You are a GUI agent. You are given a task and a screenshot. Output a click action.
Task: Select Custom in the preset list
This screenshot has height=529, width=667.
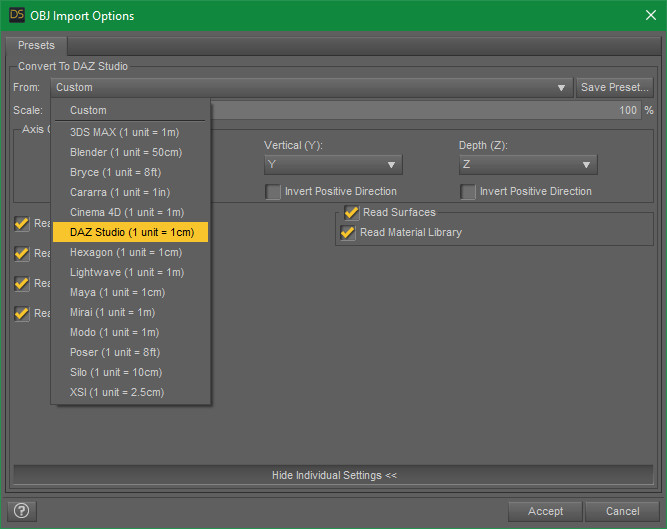click(130, 110)
